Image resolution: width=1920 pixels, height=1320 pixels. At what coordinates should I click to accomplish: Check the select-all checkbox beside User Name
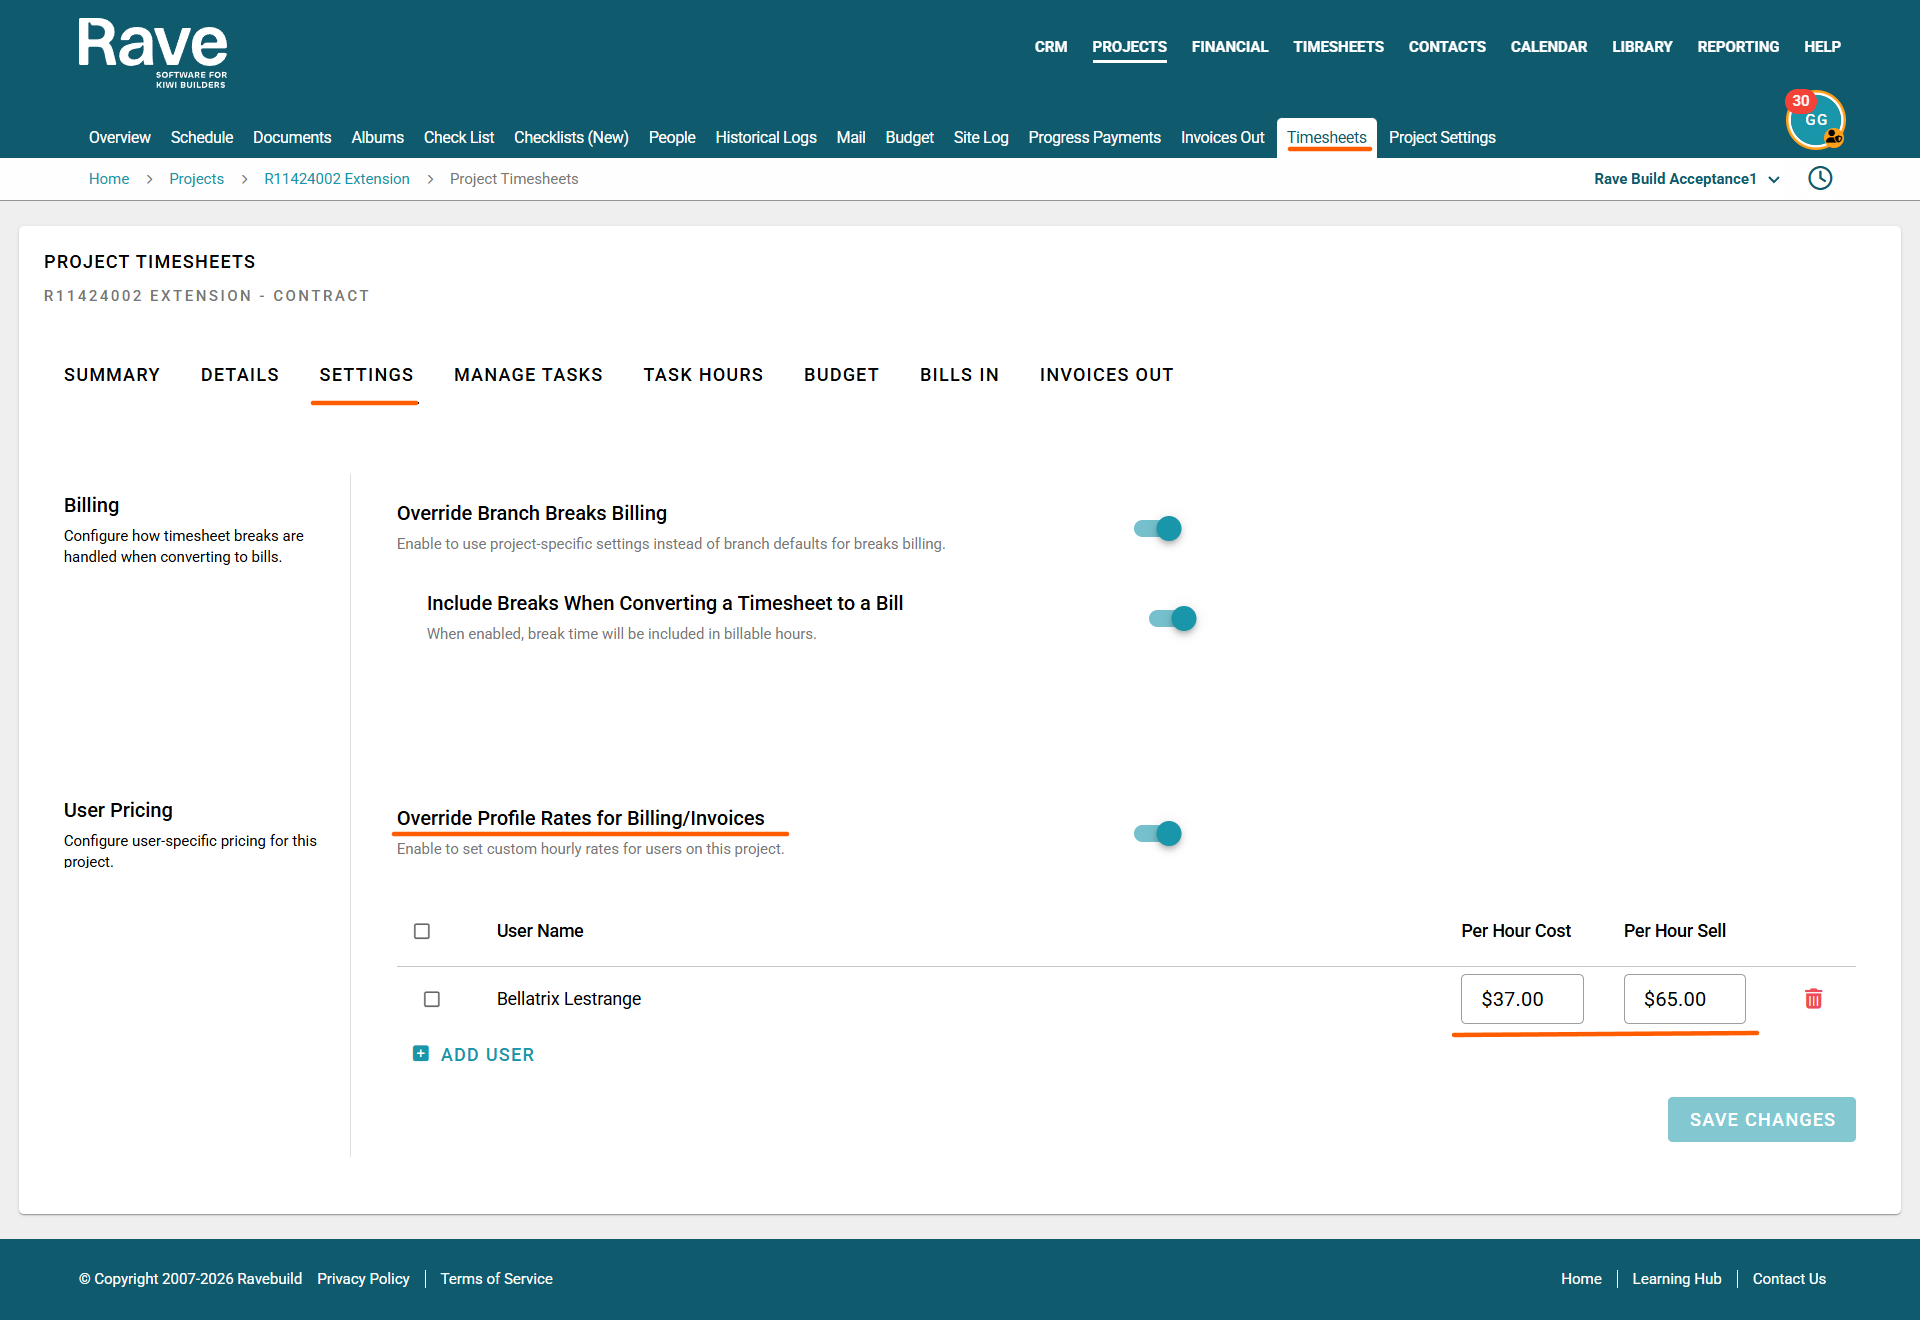[422, 931]
